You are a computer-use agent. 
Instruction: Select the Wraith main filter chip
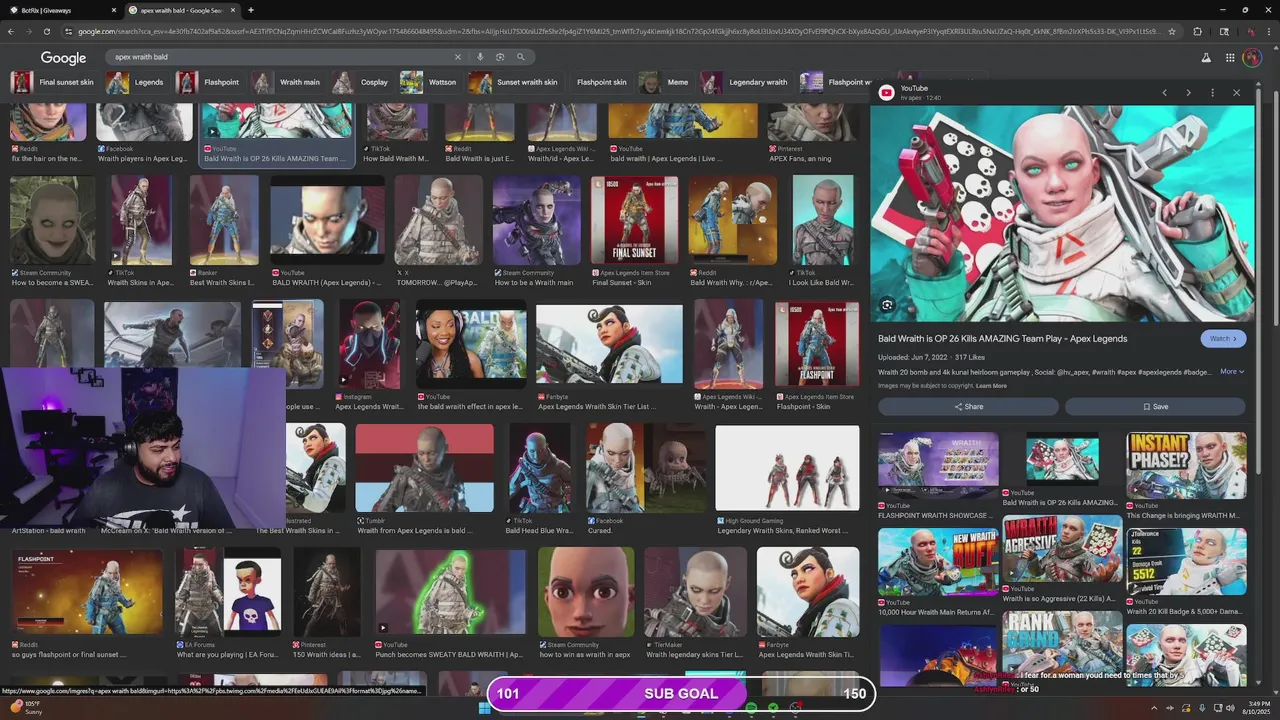click(x=288, y=82)
